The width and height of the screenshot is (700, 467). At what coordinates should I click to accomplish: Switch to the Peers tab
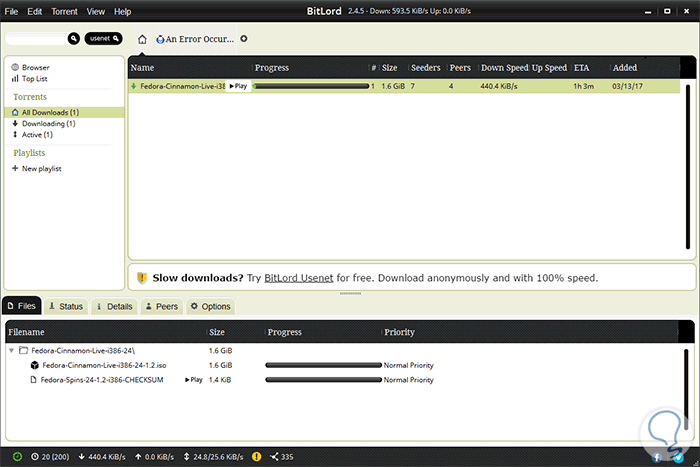pyautogui.click(x=162, y=306)
